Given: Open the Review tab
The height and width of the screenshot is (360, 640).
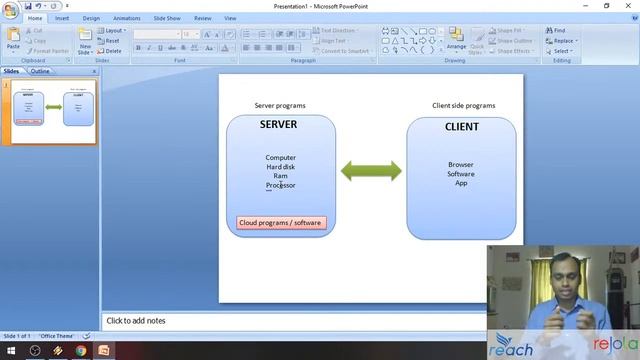Looking at the screenshot, I should (x=203, y=18).
